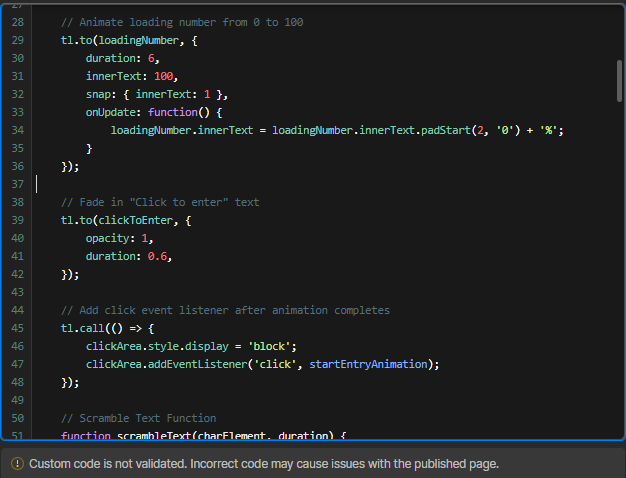Click the closing brace on line 35

[x=89, y=149]
